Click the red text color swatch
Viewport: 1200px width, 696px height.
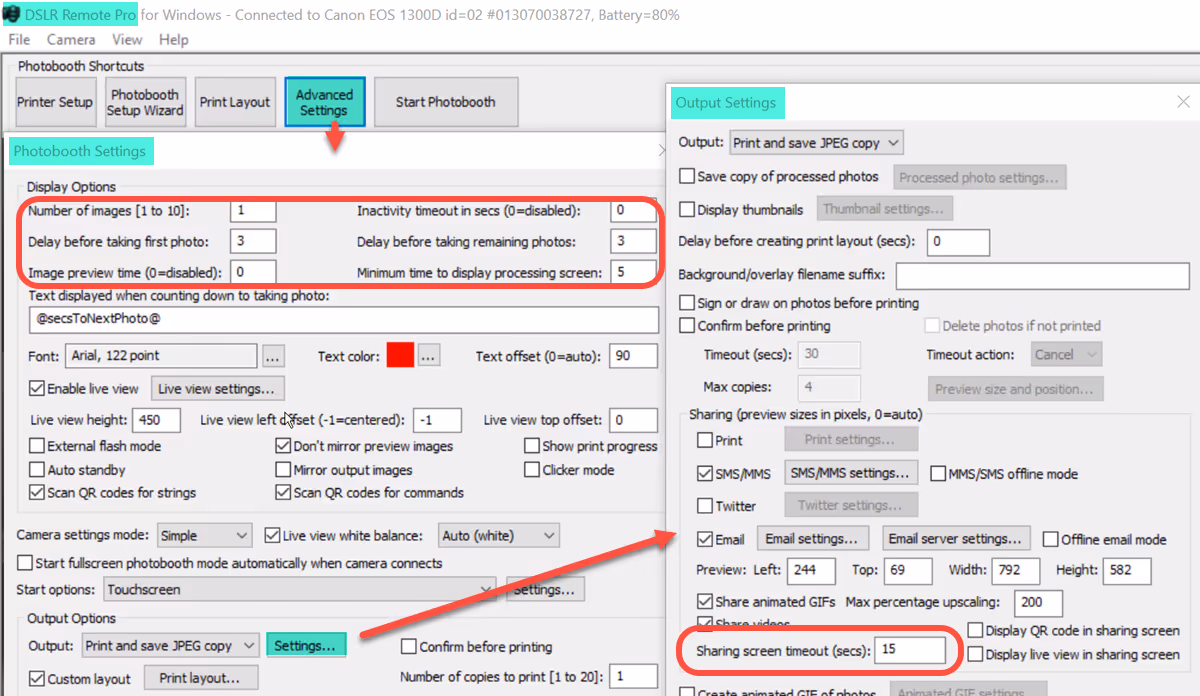(400, 355)
